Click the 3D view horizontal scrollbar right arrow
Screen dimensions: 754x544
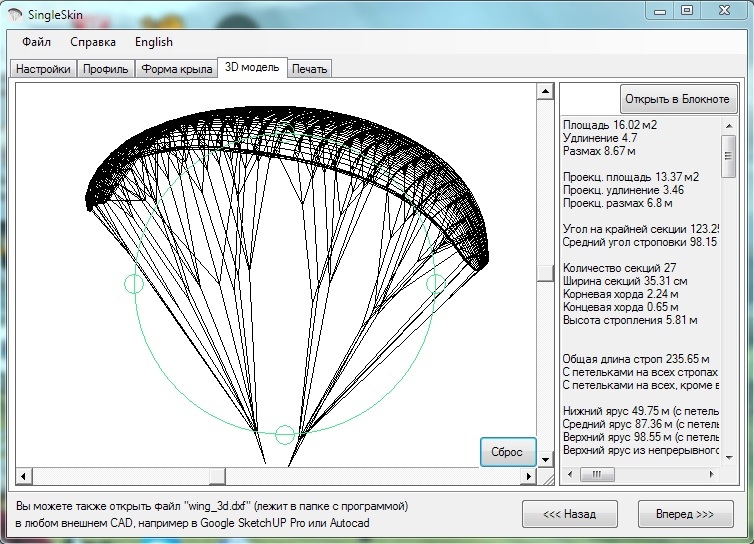(x=528, y=475)
